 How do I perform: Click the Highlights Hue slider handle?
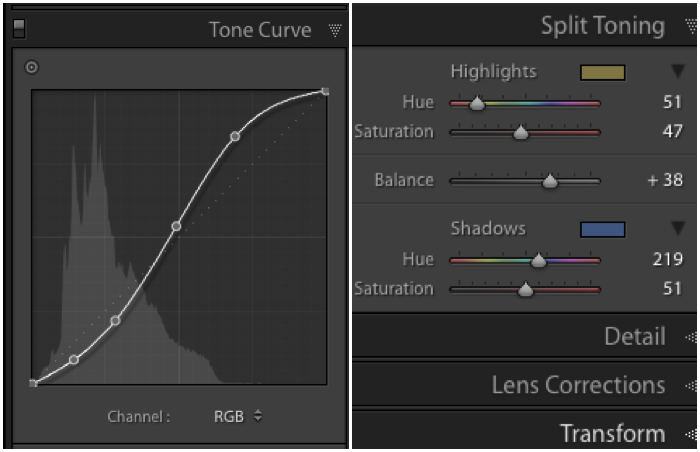477,102
